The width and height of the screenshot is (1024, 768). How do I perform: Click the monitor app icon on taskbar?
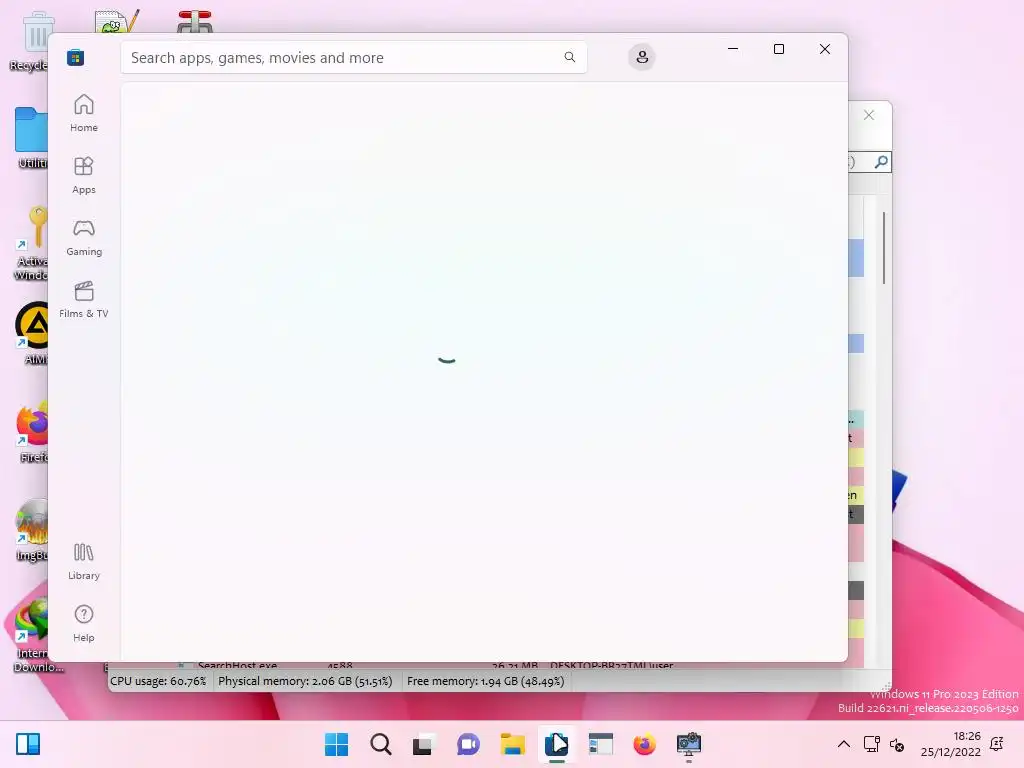[x=688, y=744]
